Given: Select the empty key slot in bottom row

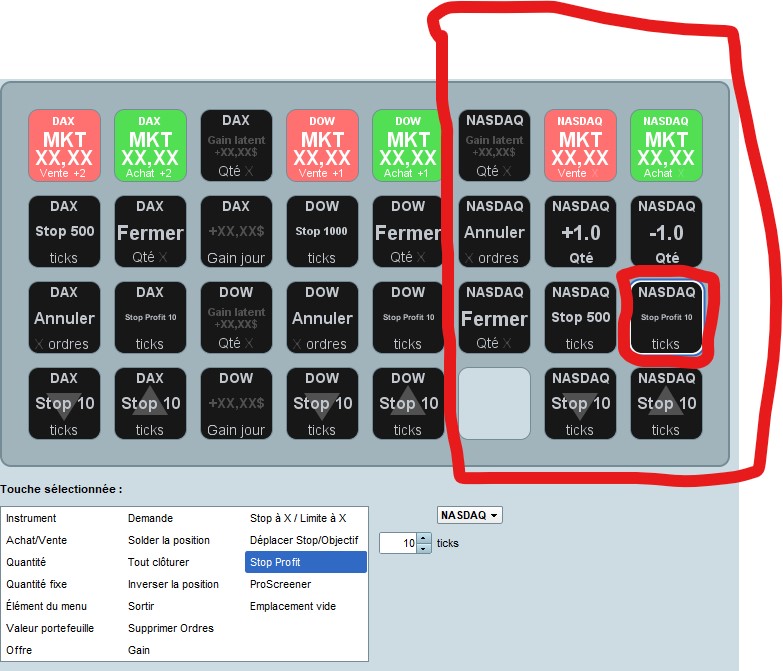Looking at the screenshot, I should pyautogui.click(x=494, y=403).
